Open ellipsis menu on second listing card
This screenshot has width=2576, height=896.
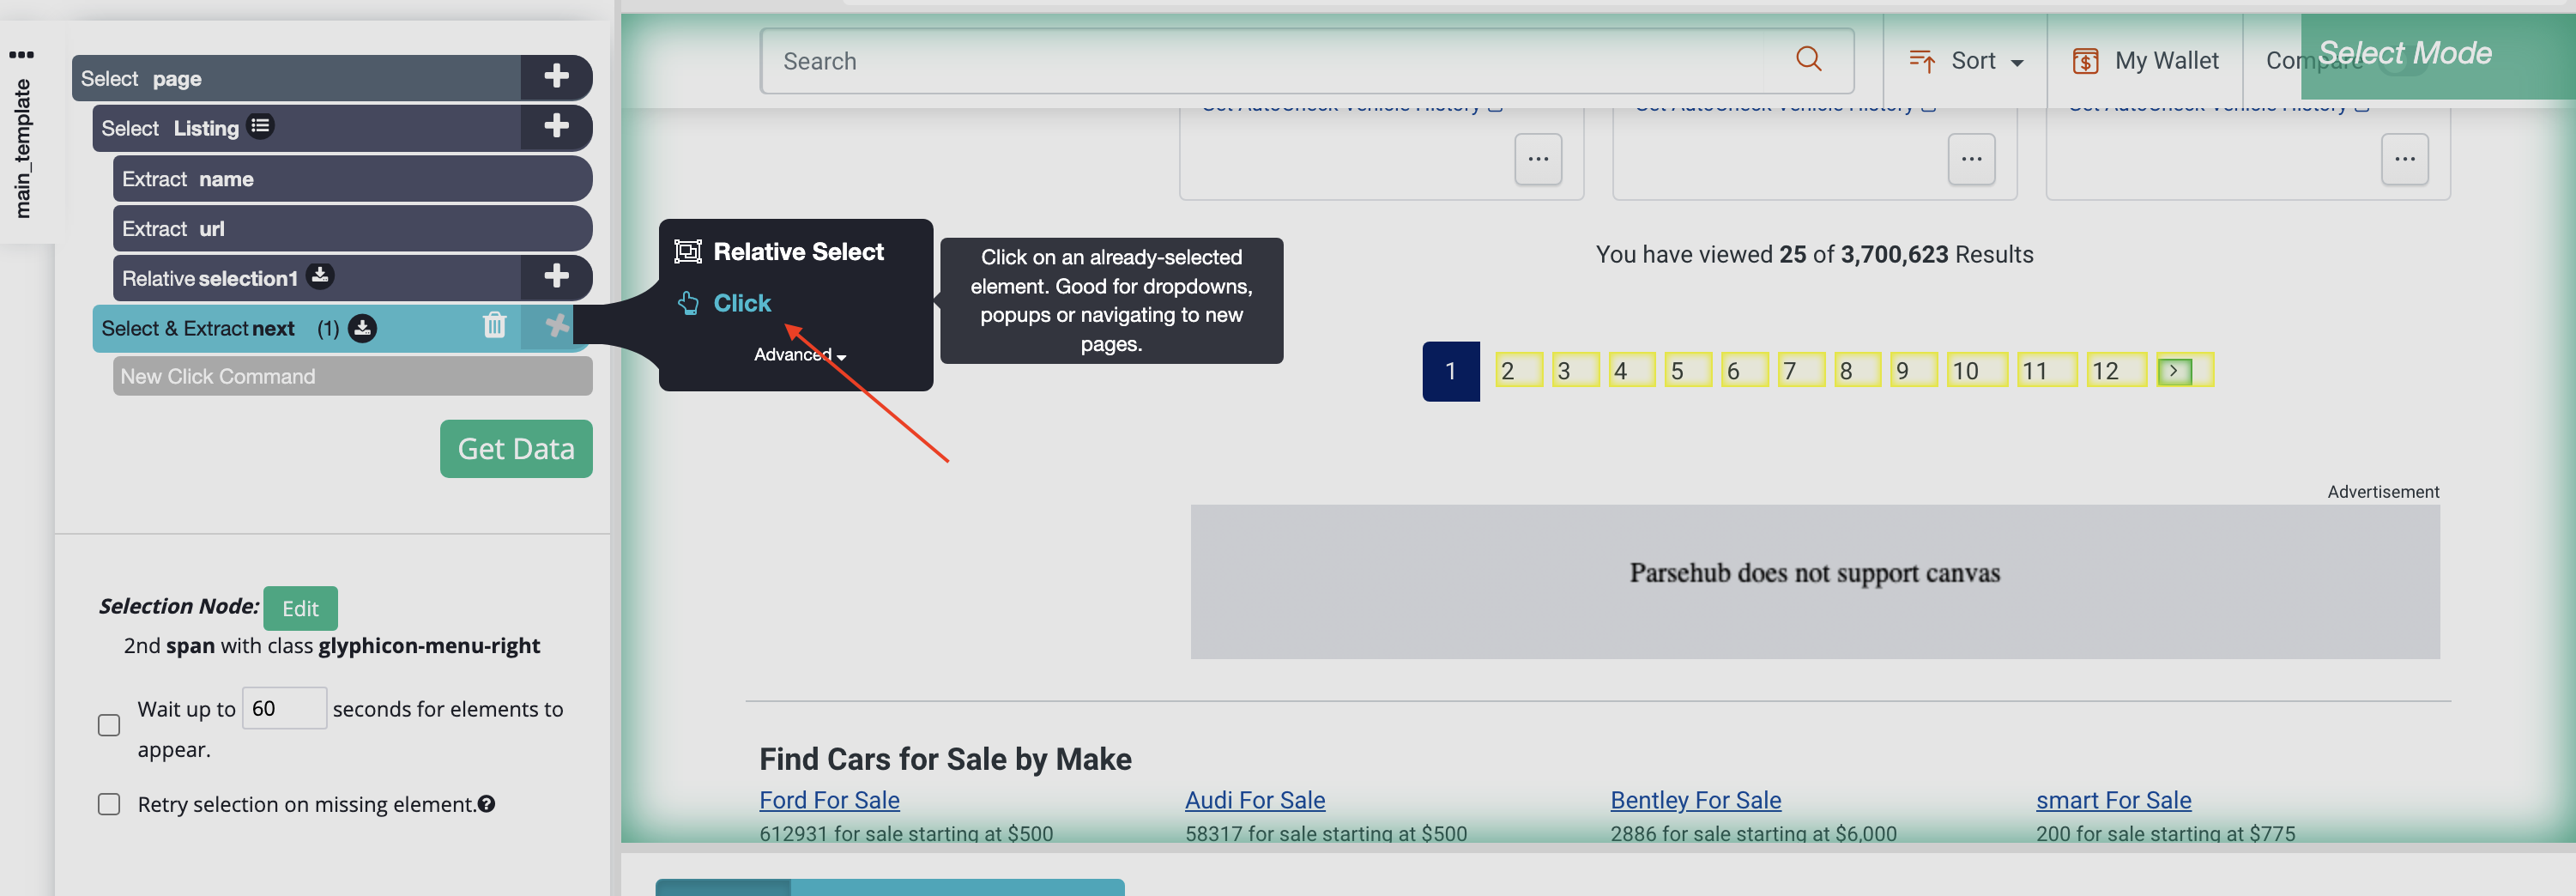click(x=1971, y=159)
